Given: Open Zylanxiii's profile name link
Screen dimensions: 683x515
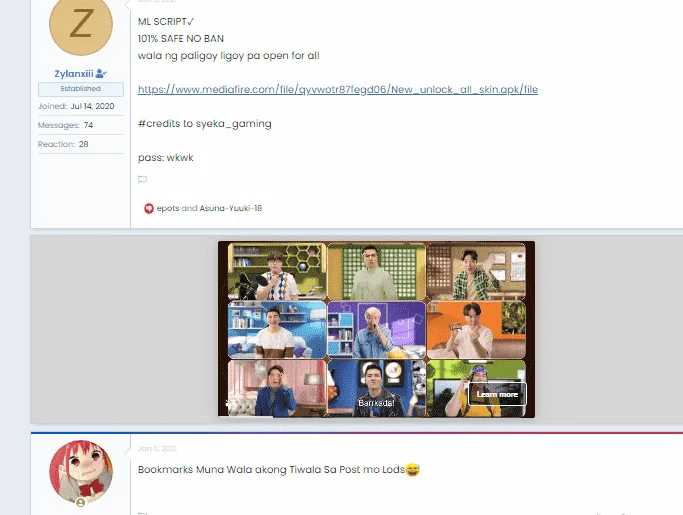Looking at the screenshot, I should 74,74.
